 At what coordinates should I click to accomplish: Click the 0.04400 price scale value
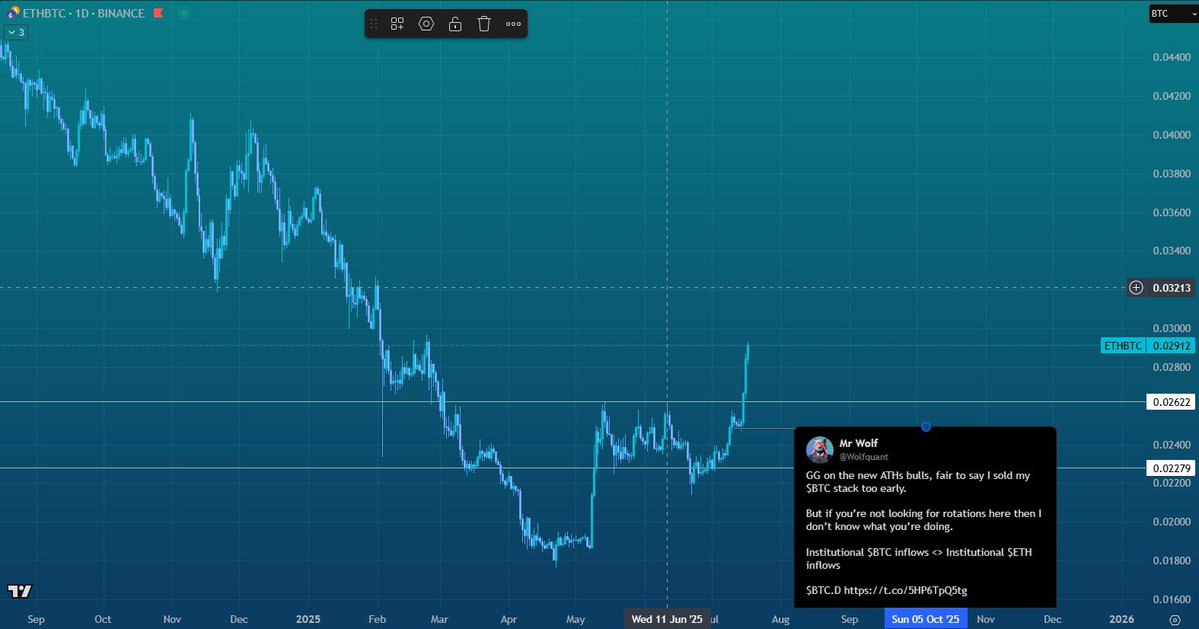click(1171, 57)
